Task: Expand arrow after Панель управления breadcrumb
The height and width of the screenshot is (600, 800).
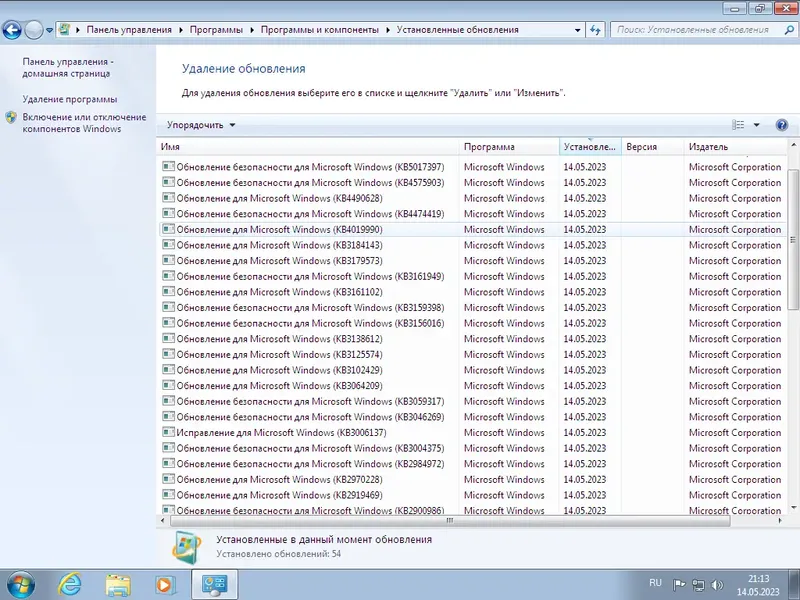Action: coord(181,30)
